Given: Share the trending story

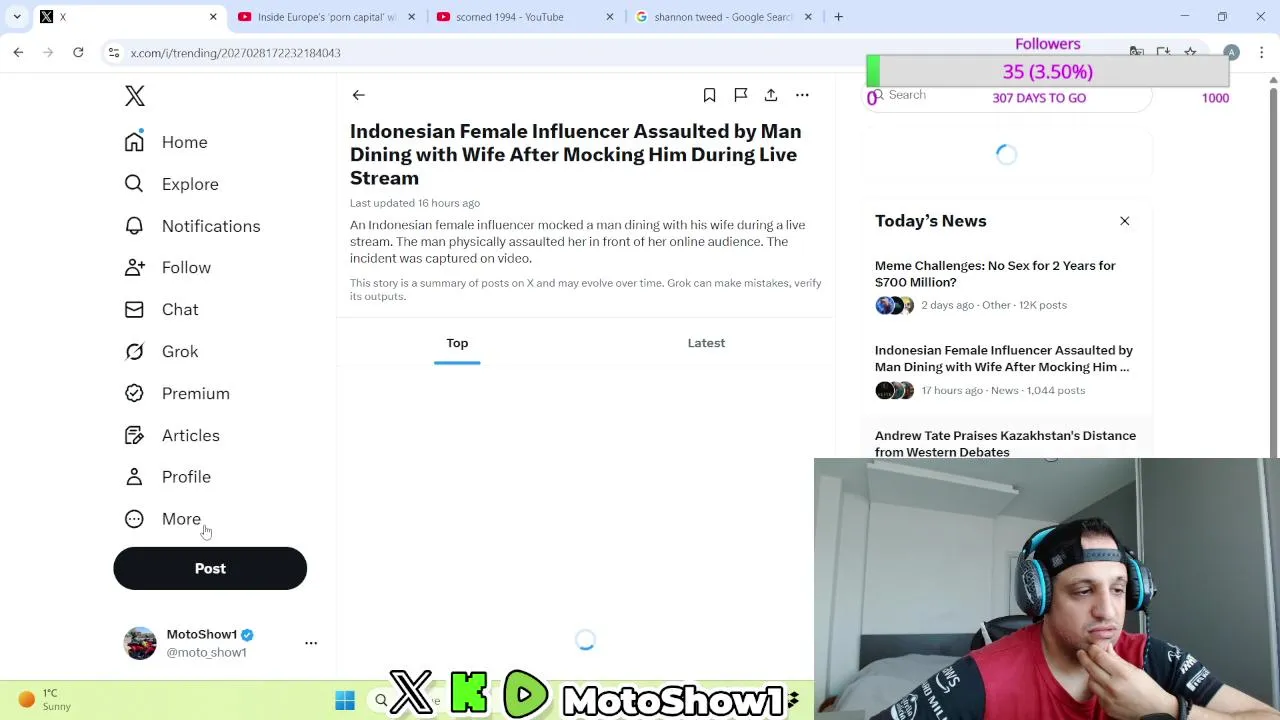Looking at the screenshot, I should 771,95.
